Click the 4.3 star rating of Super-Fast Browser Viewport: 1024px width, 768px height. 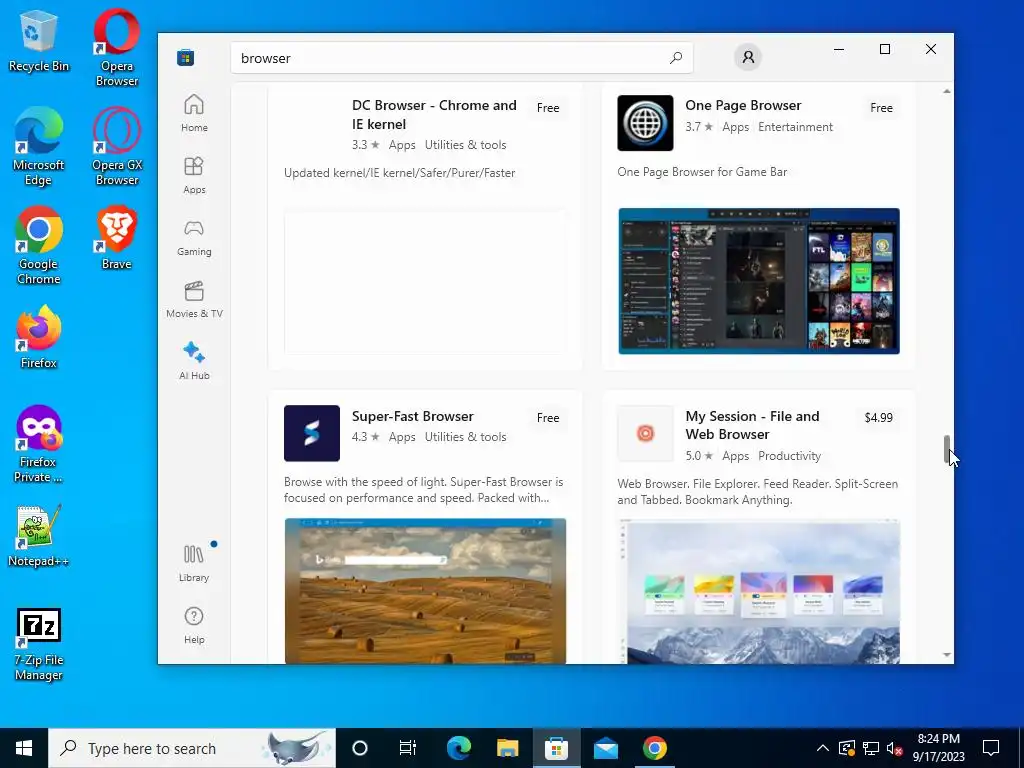(366, 437)
